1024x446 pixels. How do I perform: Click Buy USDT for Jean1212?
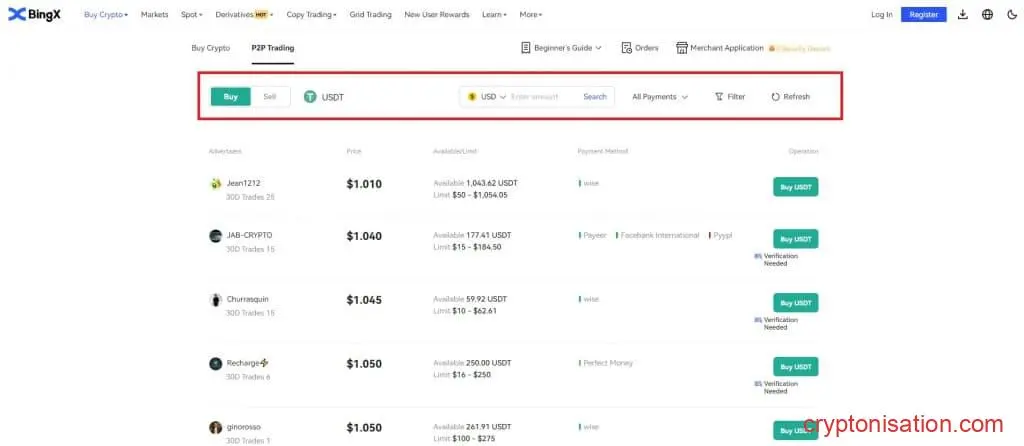(795, 187)
